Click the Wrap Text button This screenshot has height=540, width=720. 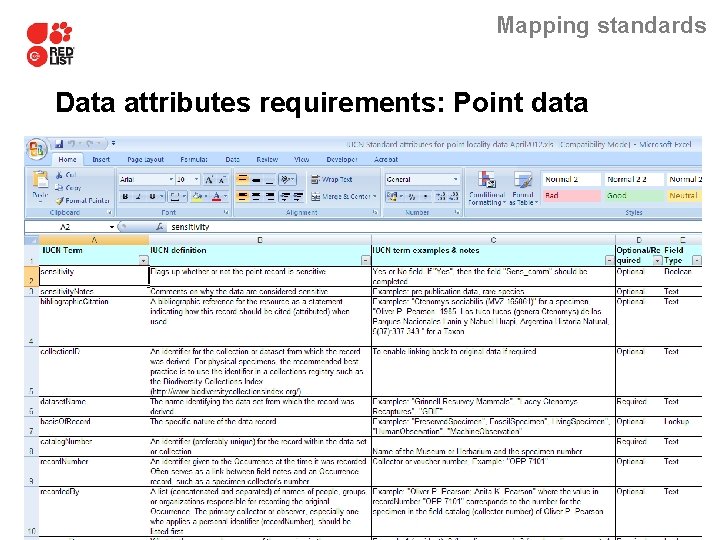(x=332, y=180)
